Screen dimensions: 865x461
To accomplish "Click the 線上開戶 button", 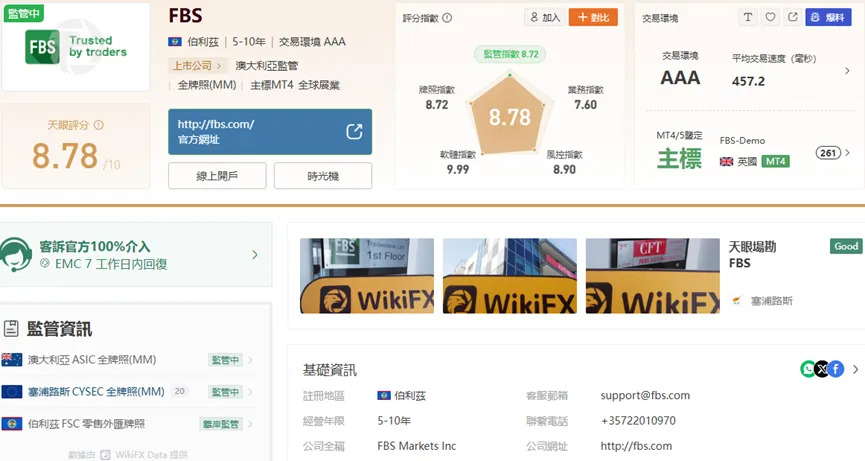I will (217, 176).
